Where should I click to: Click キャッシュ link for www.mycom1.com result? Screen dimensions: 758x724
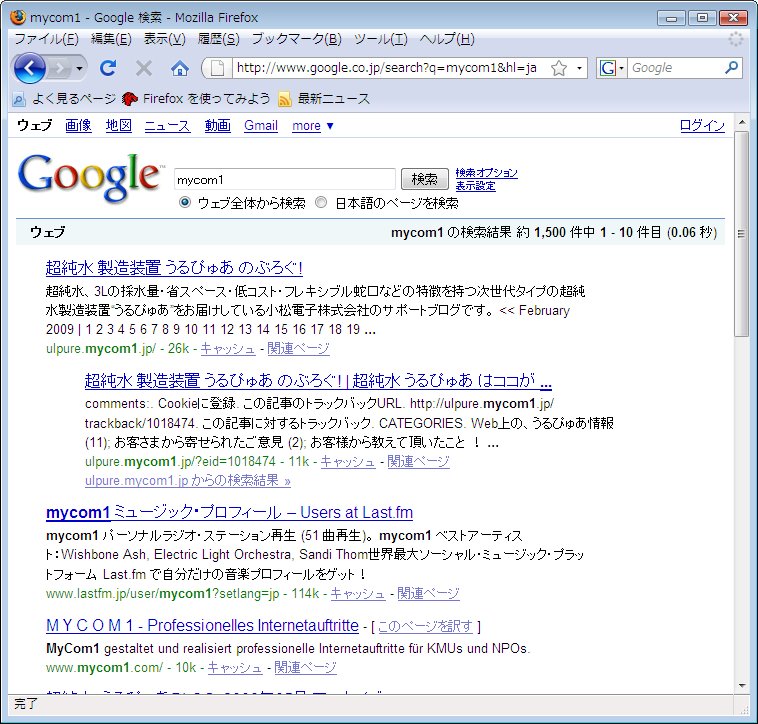(235, 667)
